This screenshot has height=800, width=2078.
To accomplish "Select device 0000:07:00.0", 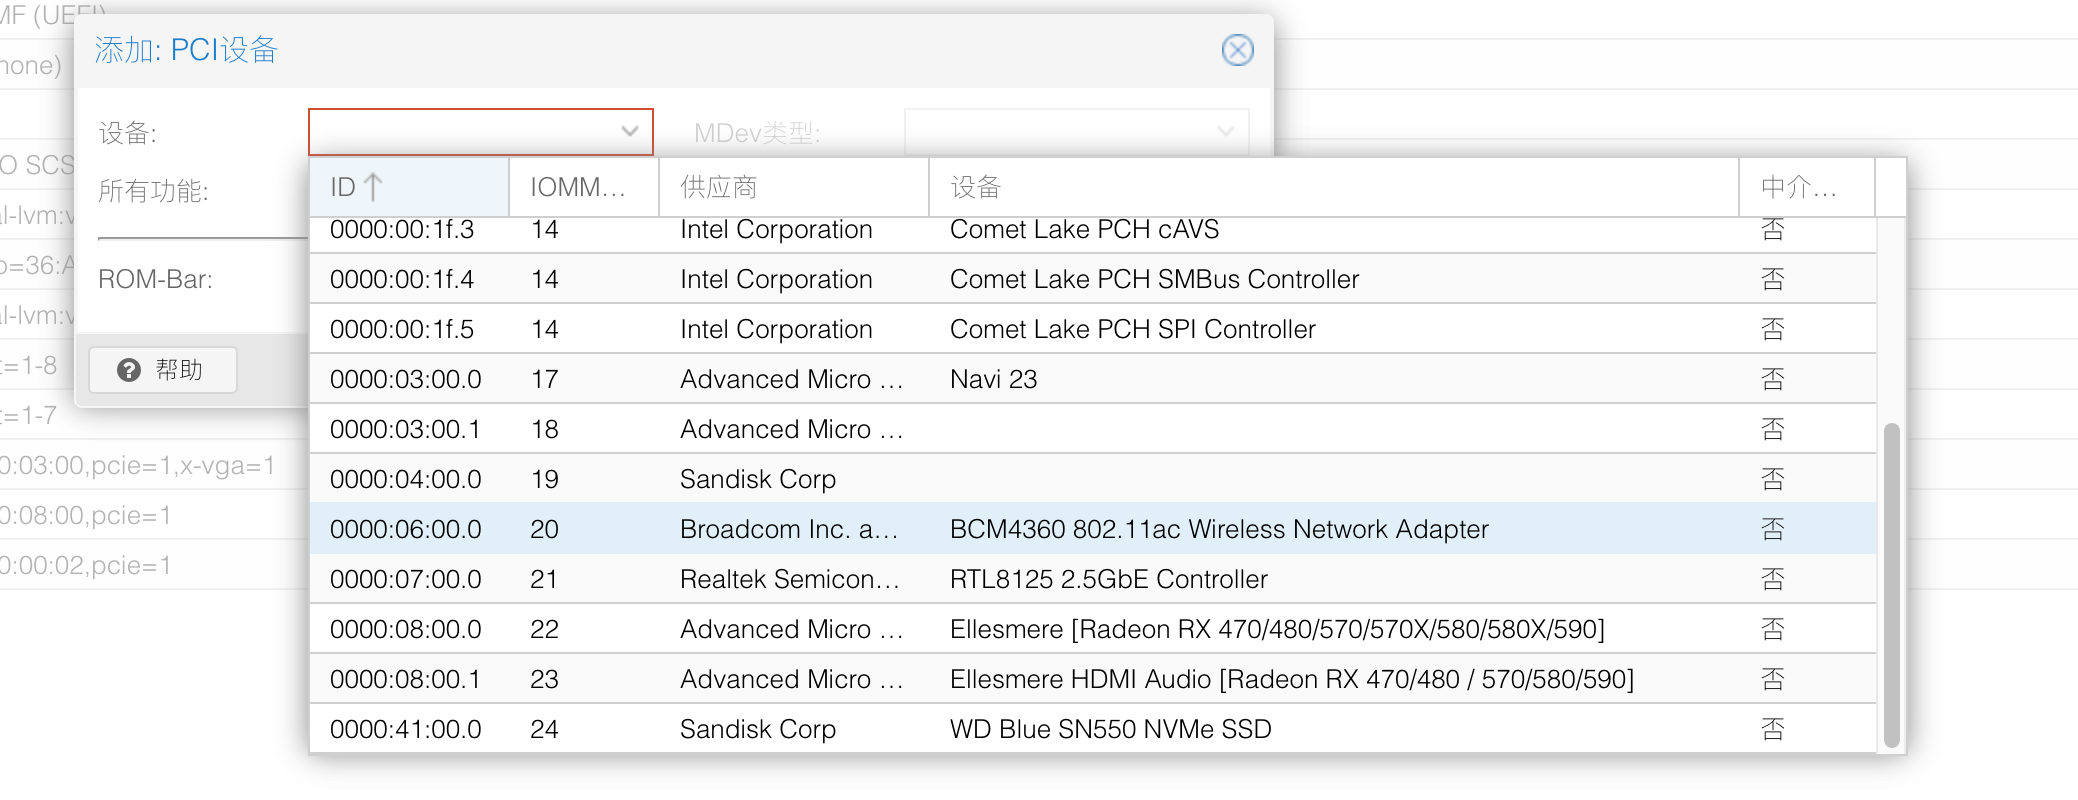I will pos(1092,579).
